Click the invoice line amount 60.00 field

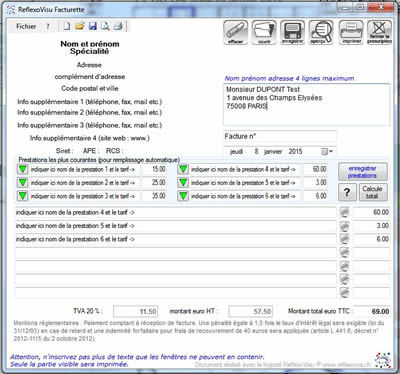[371, 212]
